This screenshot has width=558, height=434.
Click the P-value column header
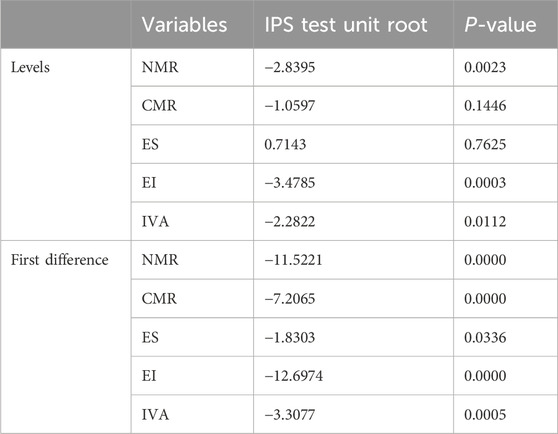point(500,25)
